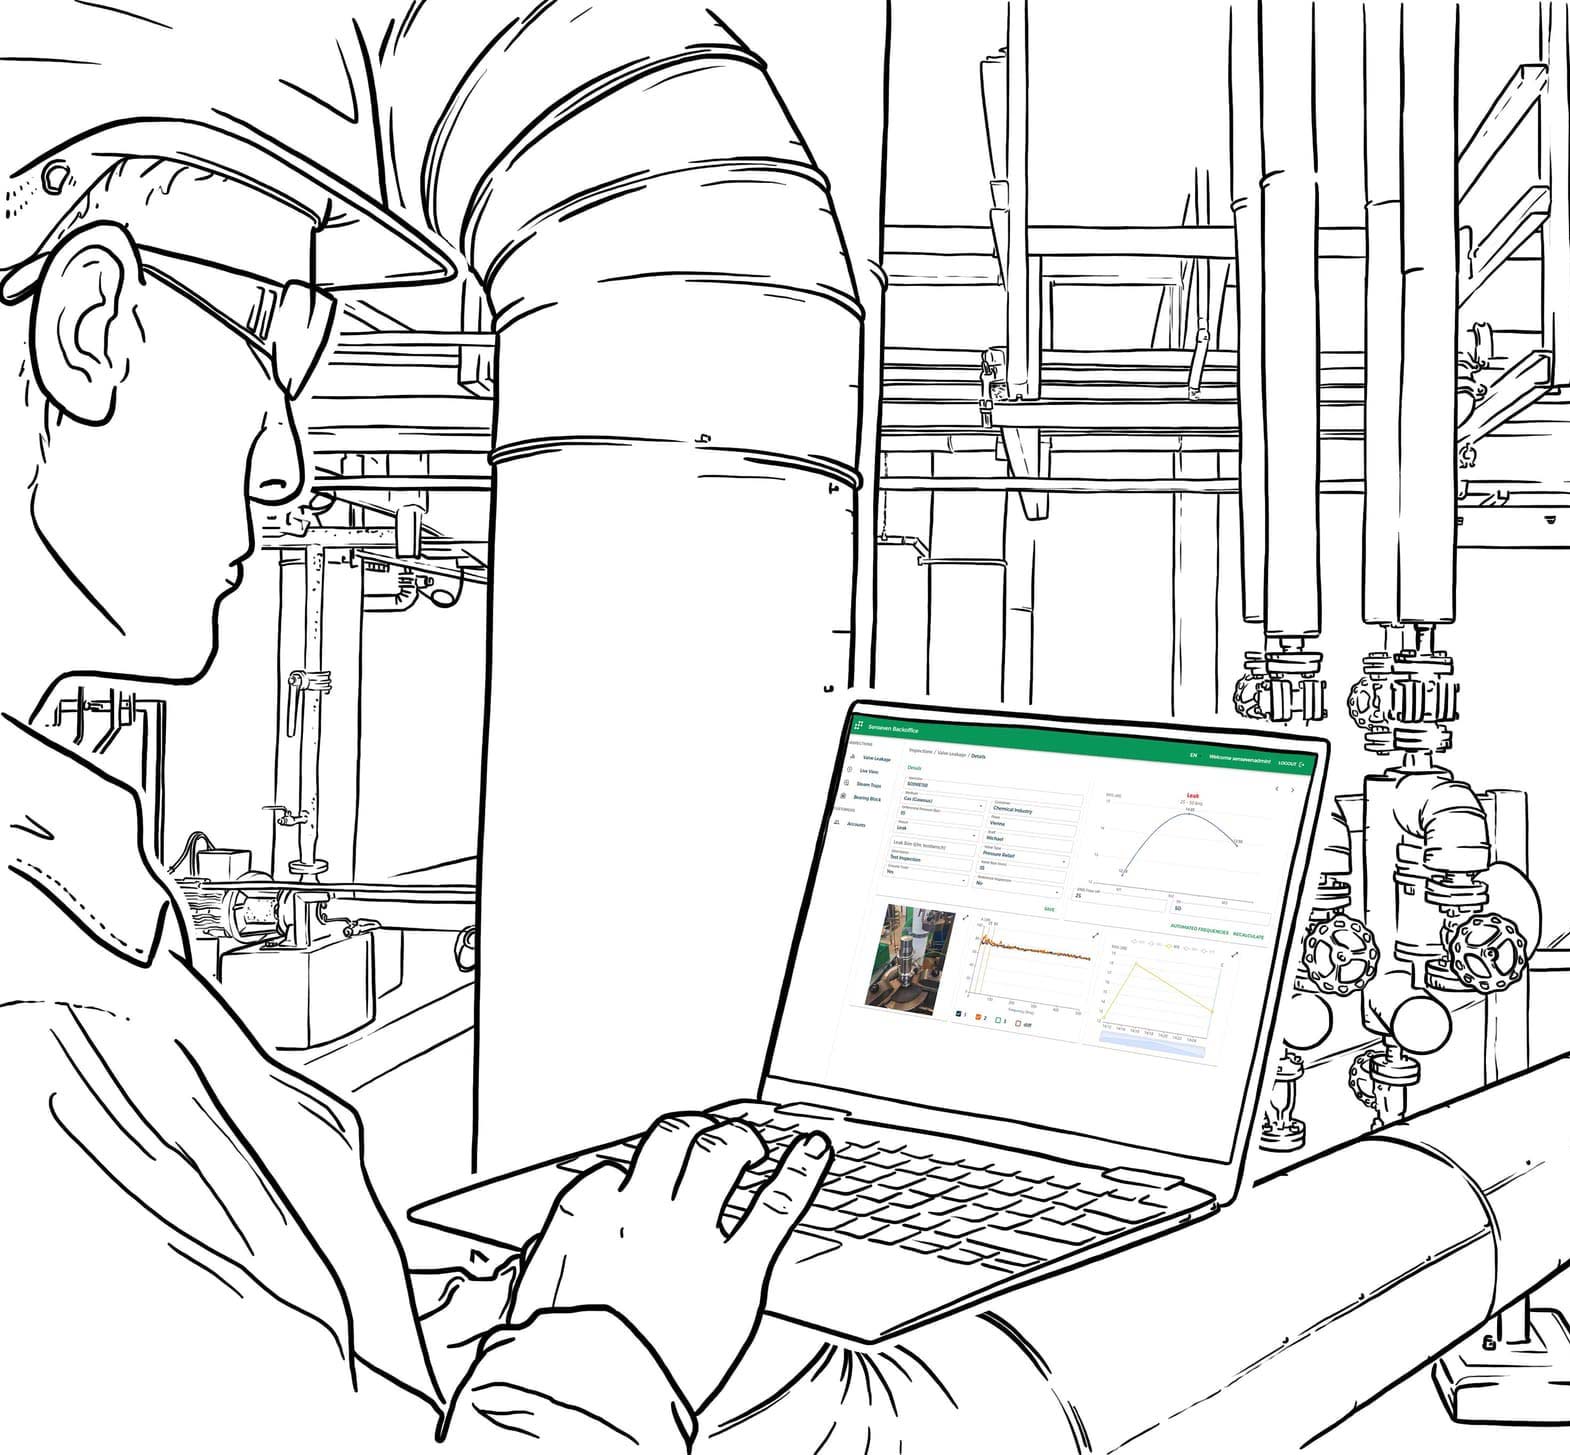Click the RECALCULATE button
Viewport: 1570px width, 1455px height.
1248,935
